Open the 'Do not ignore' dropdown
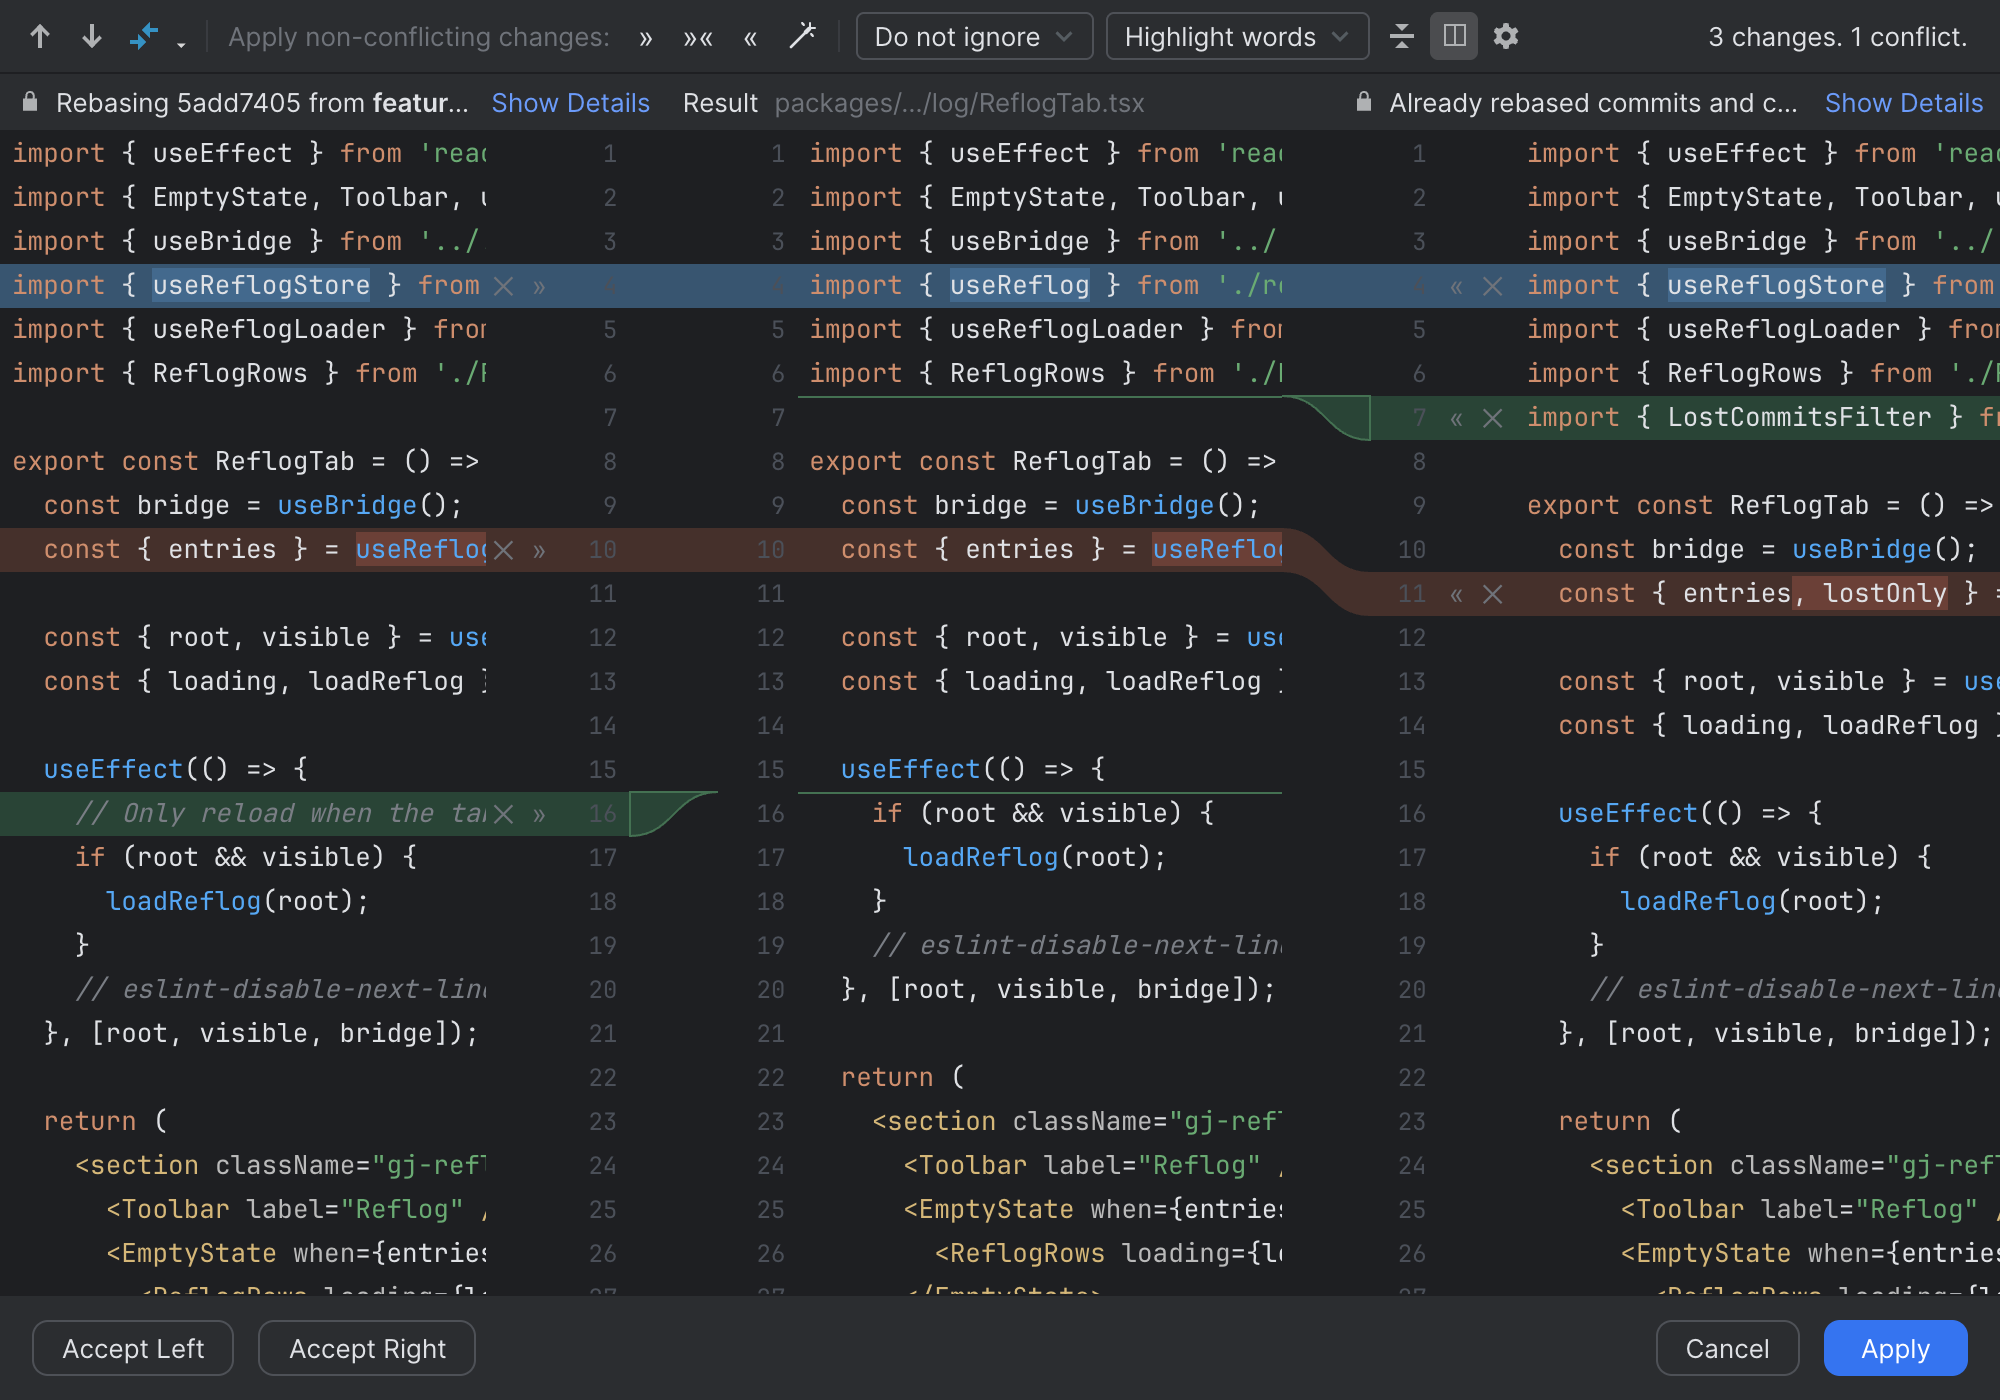 [974, 37]
